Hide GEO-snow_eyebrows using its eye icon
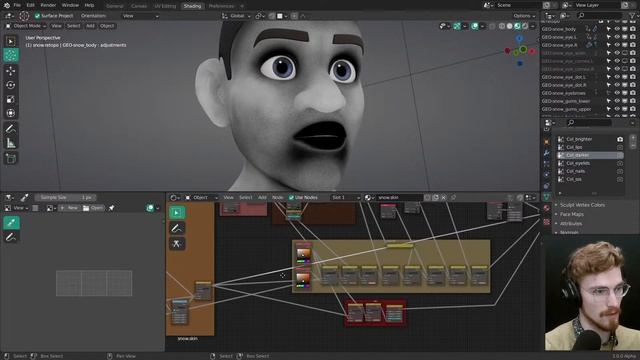 [x=617, y=93]
